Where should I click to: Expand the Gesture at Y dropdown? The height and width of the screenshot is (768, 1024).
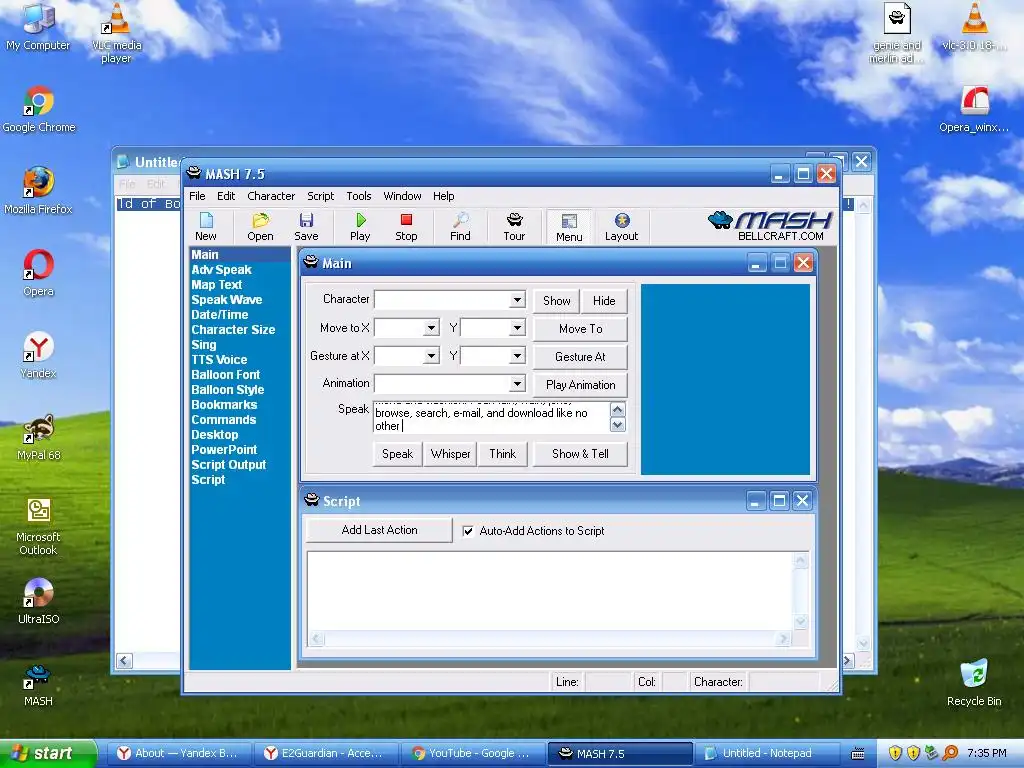coord(517,356)
